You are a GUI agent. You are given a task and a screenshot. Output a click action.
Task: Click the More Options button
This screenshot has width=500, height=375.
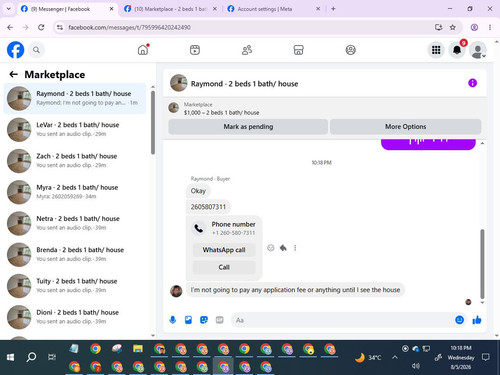coord(405,127)
